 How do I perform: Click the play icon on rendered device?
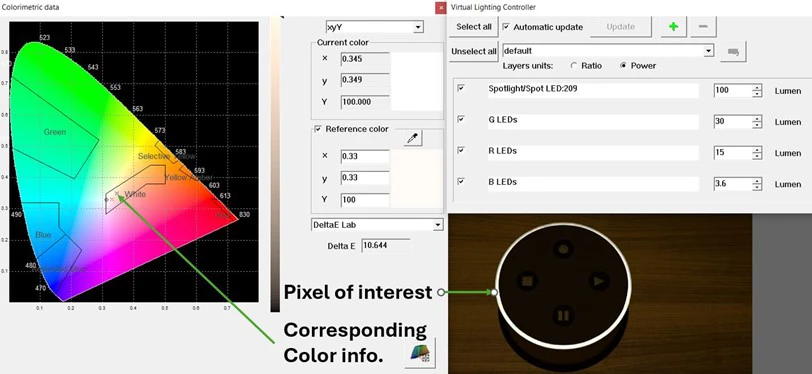pyautogui.click(x=598, y=281)
